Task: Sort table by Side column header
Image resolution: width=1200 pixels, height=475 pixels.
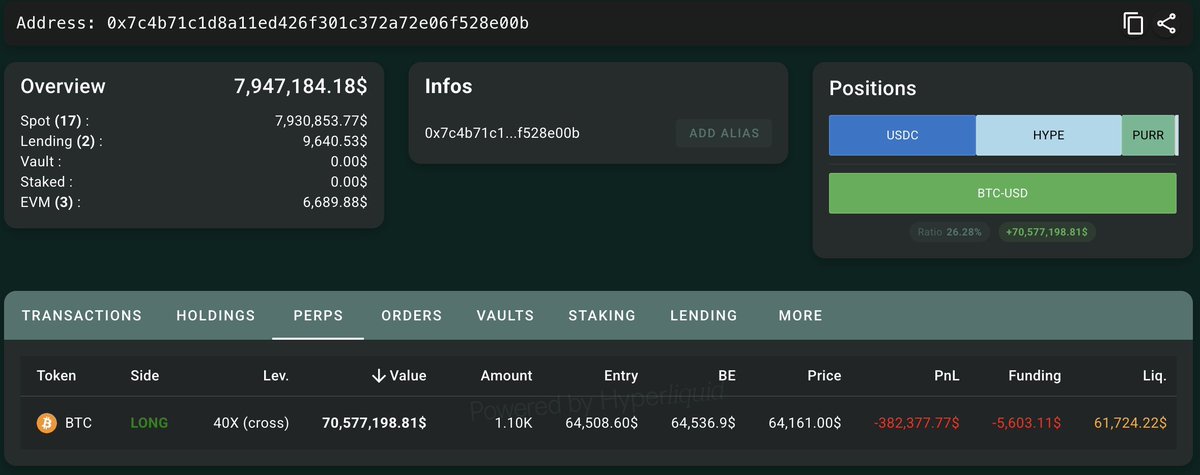Action: tap(145, 376)
